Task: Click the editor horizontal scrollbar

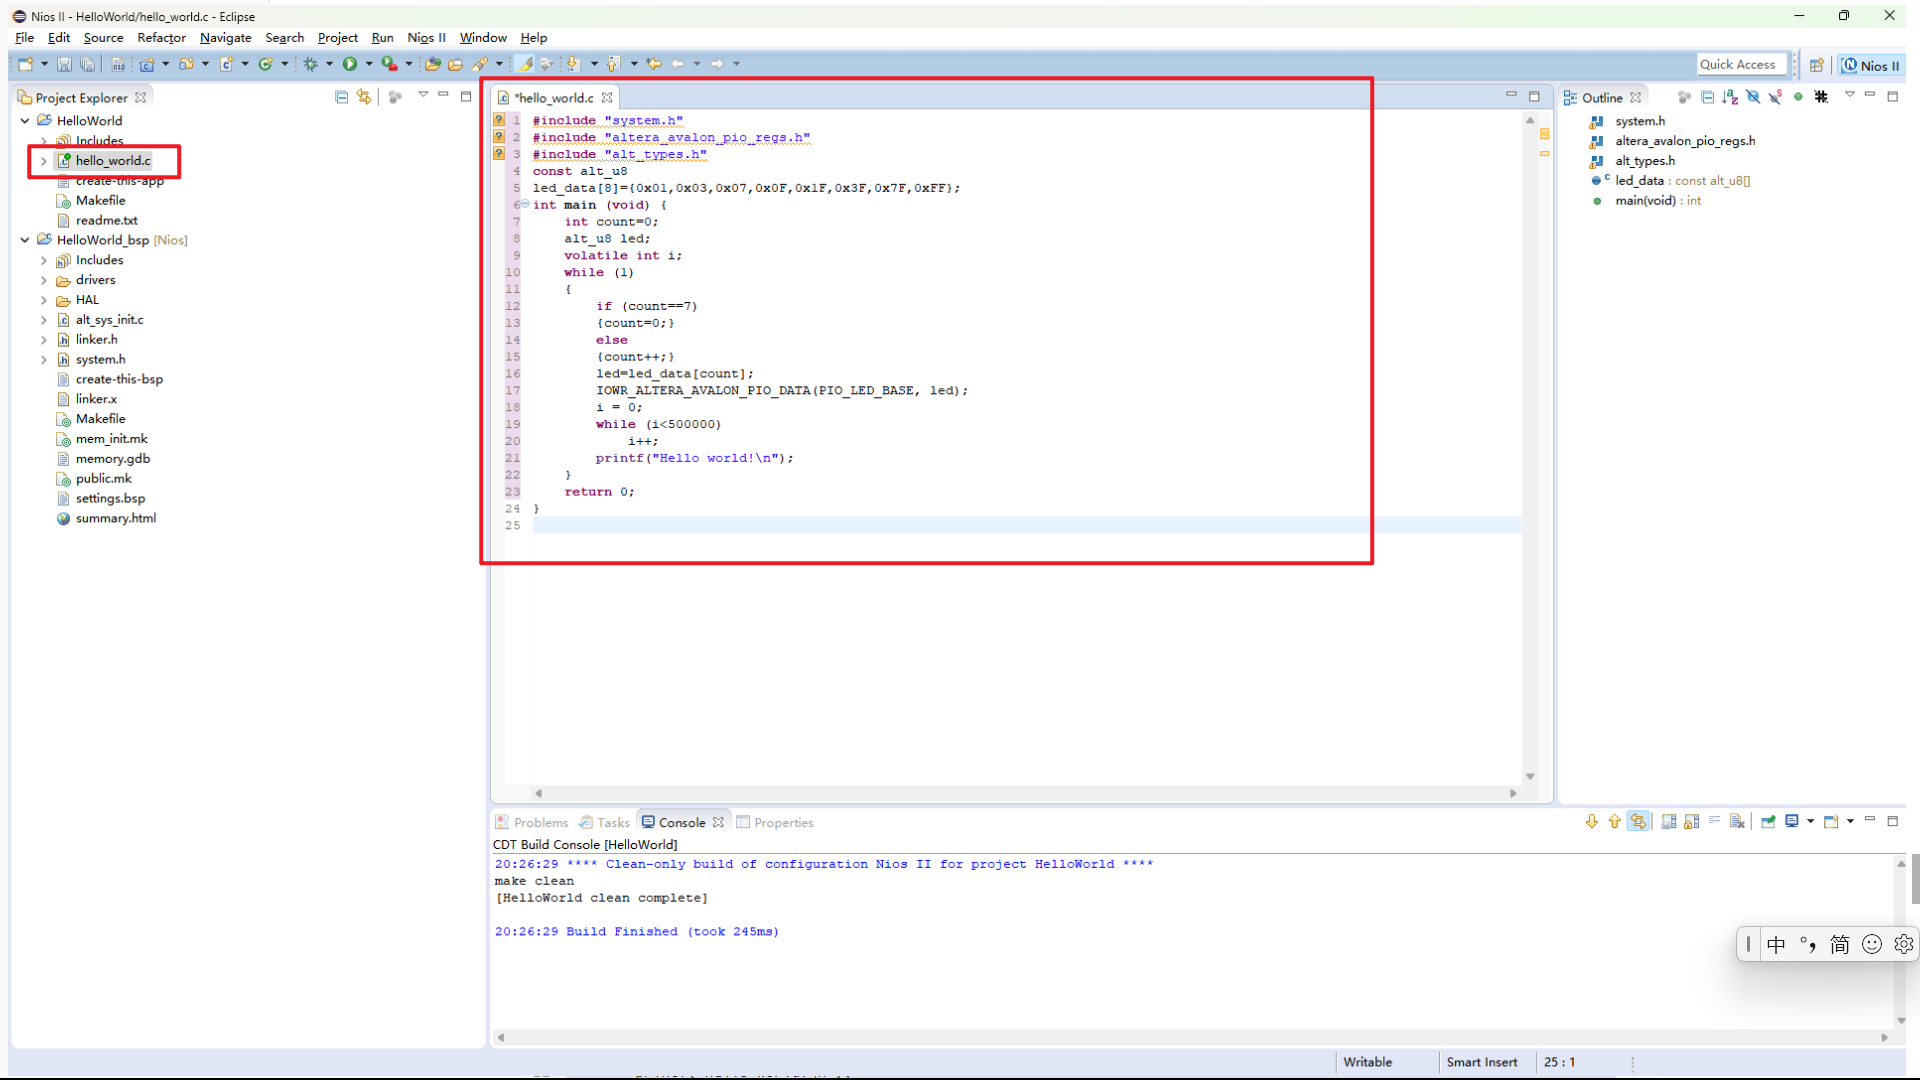Action: tap(1025, 793)
